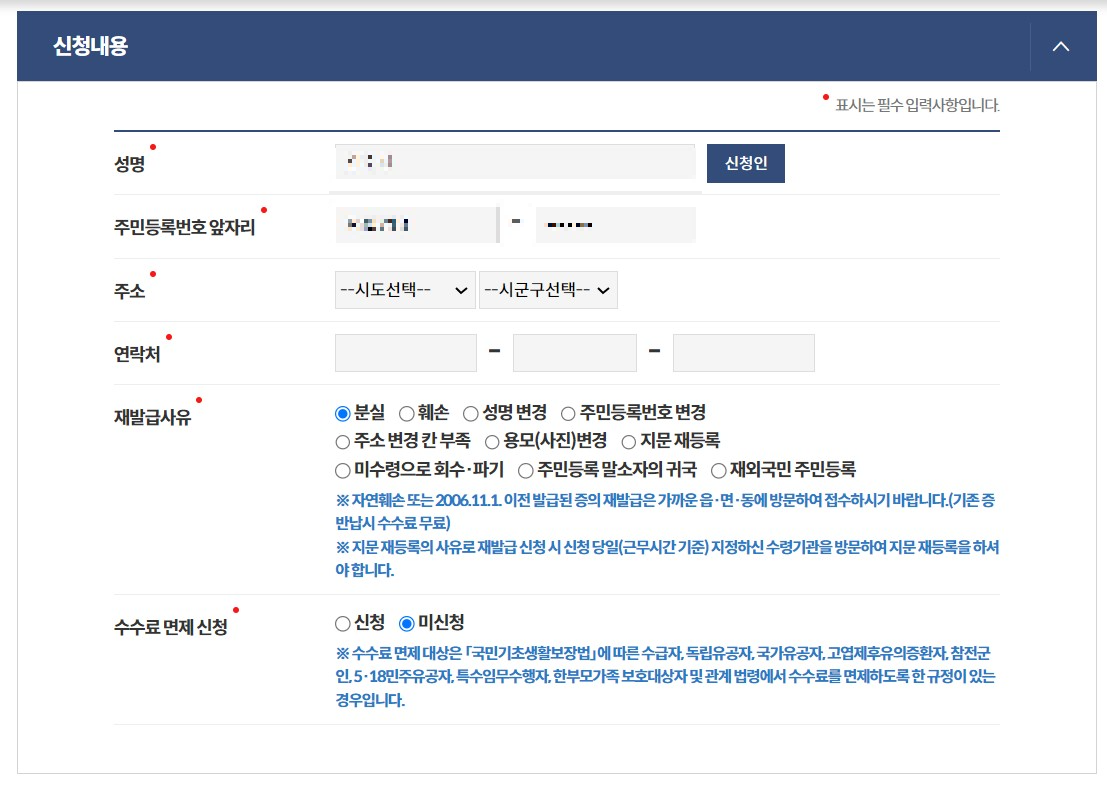This screenshot has height=787, width=1107.
Task: Click the 수수료 면제 신청 label
Action: coord(171,627)
